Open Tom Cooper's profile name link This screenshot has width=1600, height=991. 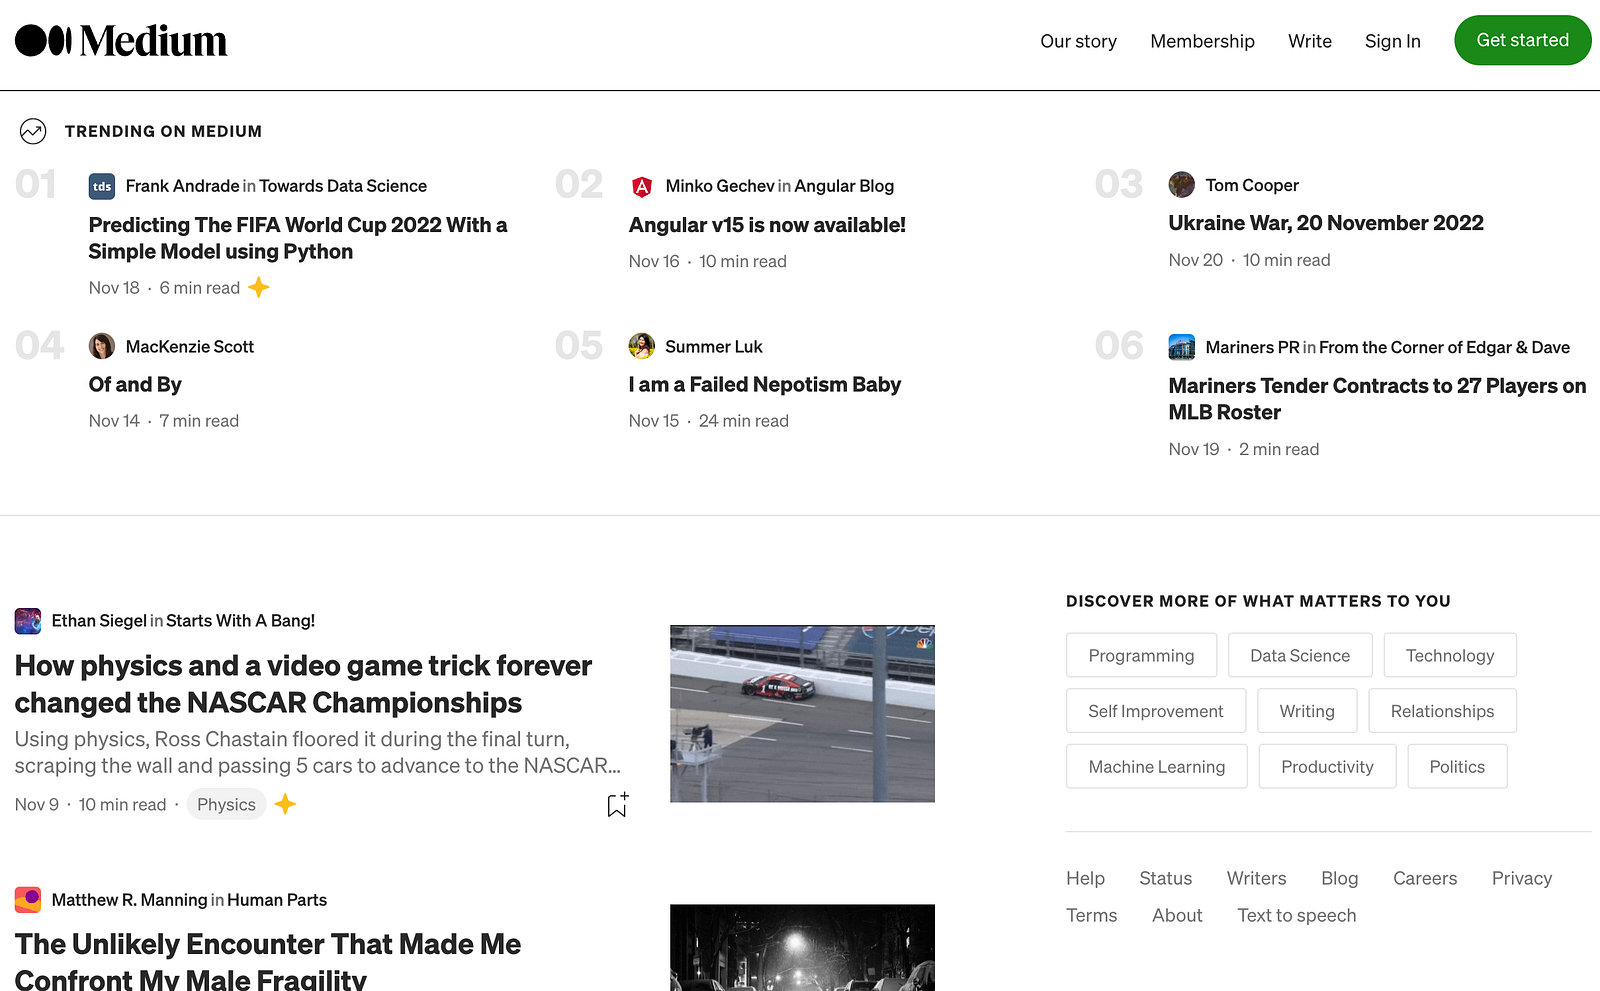[1252, 185]
